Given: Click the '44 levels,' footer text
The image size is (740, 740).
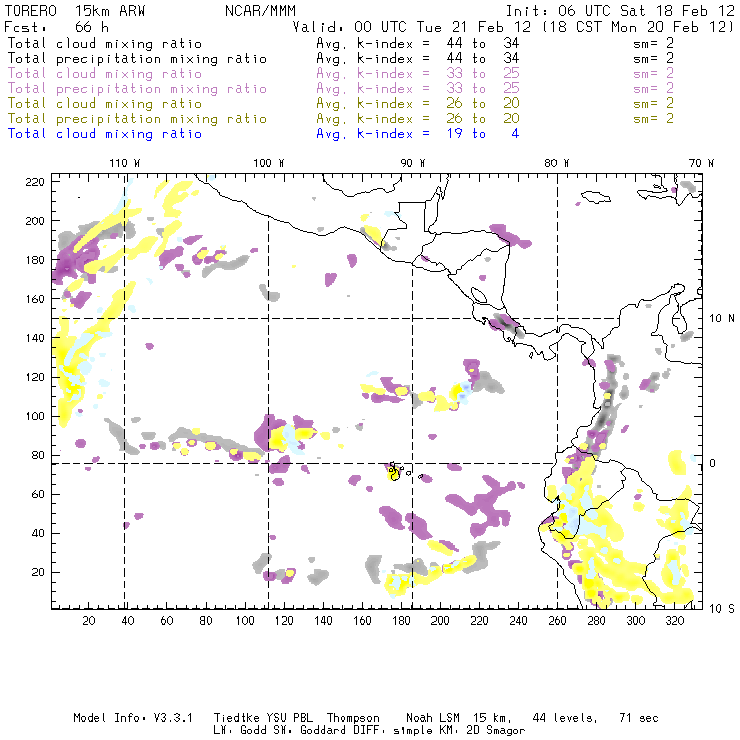Looking at the screenshot, I should 565,718.
